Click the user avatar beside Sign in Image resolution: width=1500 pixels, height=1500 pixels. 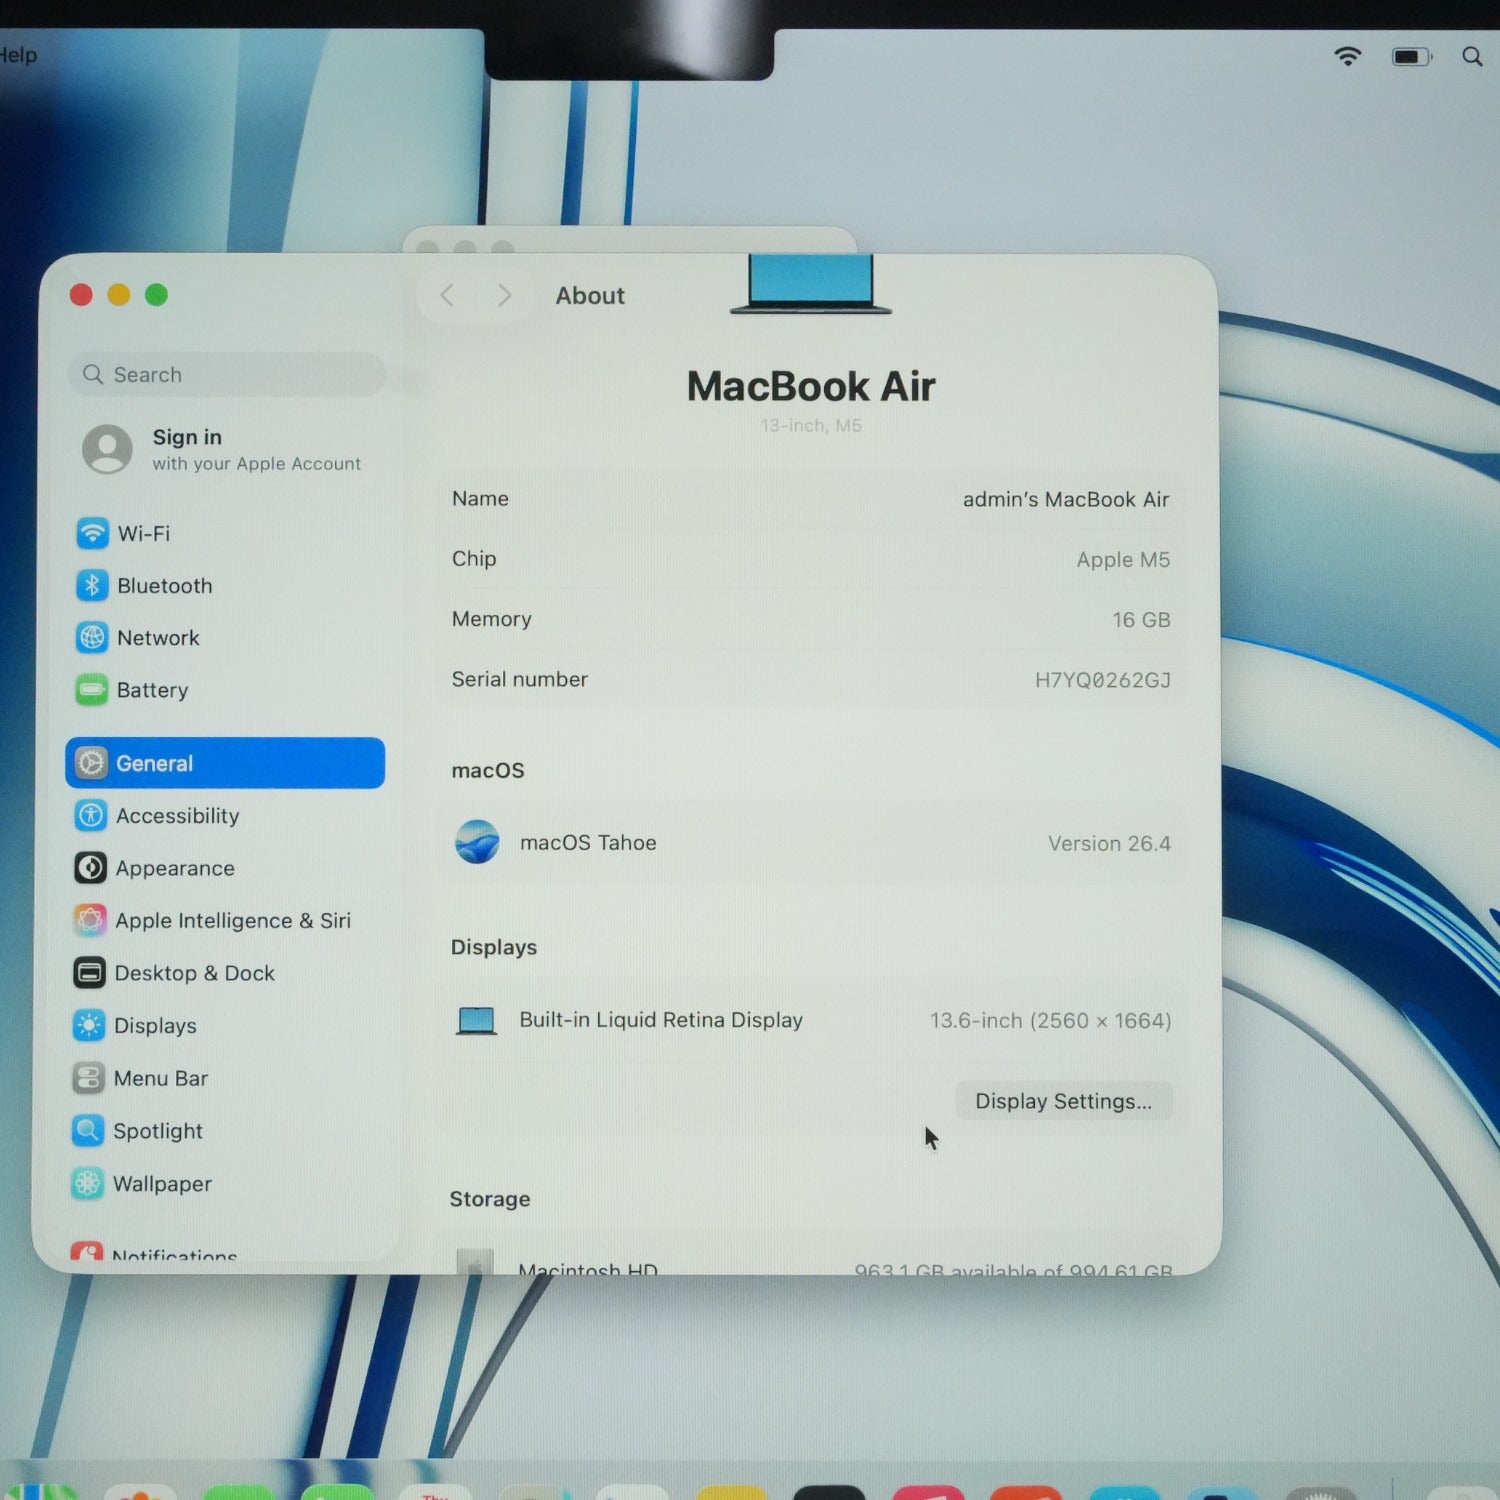107,449
